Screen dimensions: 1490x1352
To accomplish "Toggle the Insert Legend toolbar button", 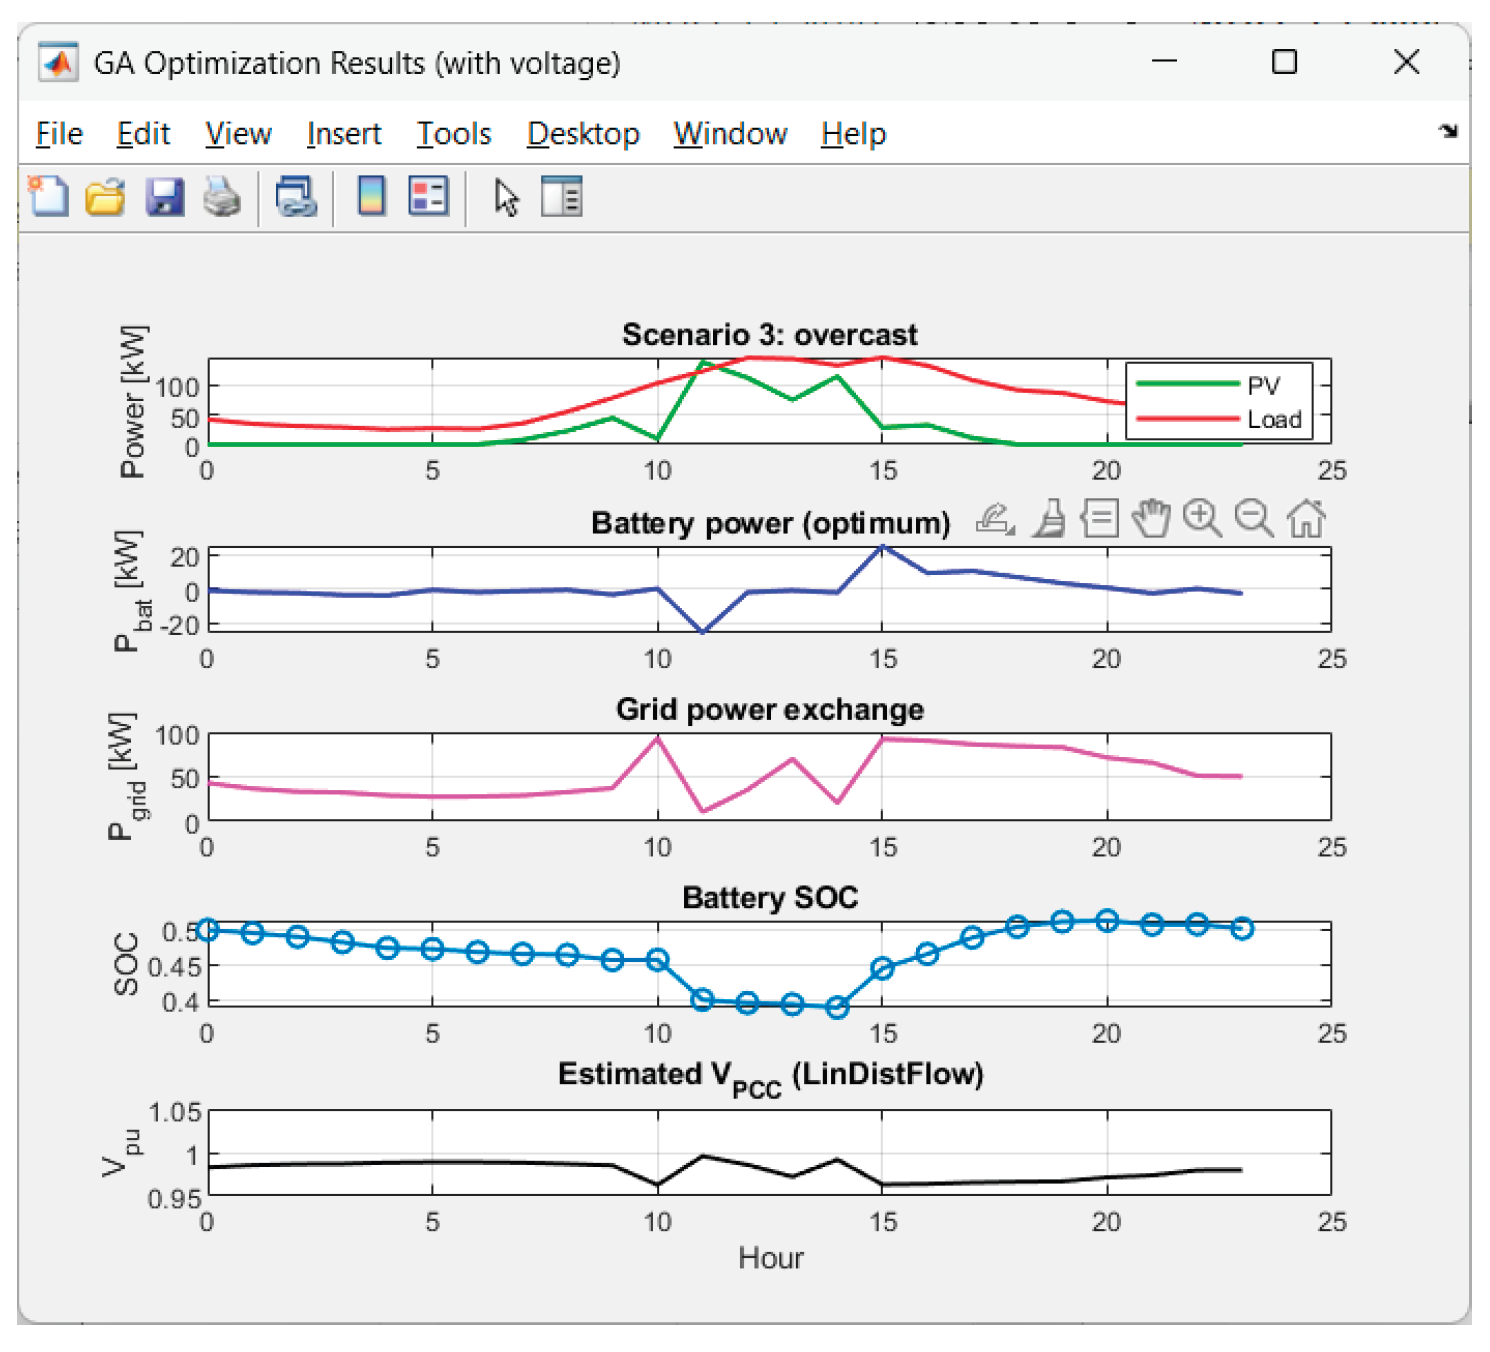I will (429, 197).
